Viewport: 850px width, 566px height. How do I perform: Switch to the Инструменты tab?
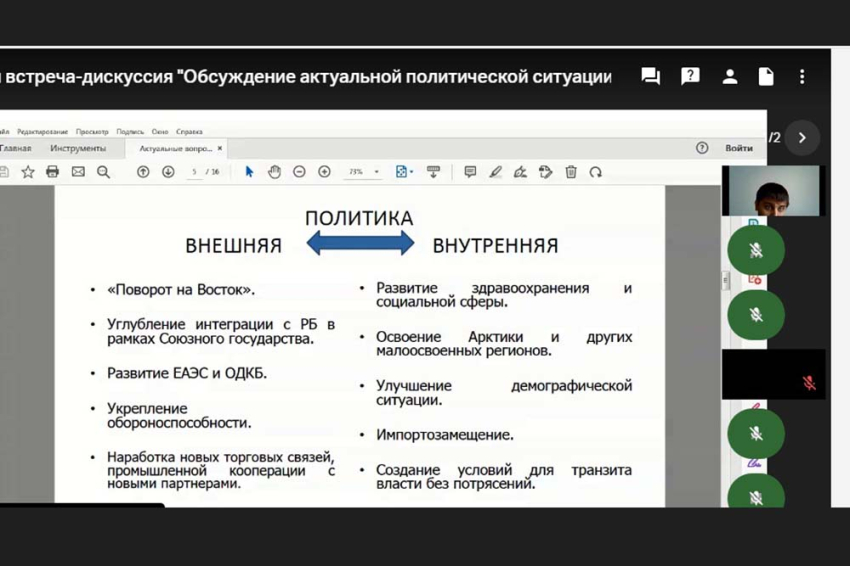coord(78,148)
